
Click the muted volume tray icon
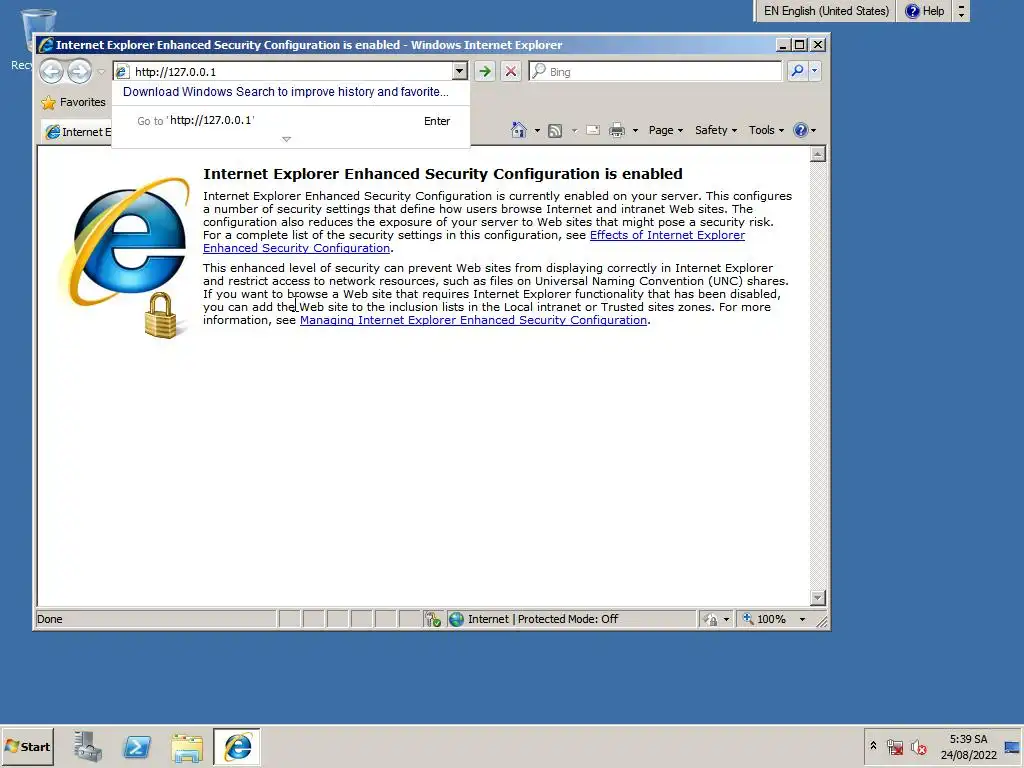(919, 747)
